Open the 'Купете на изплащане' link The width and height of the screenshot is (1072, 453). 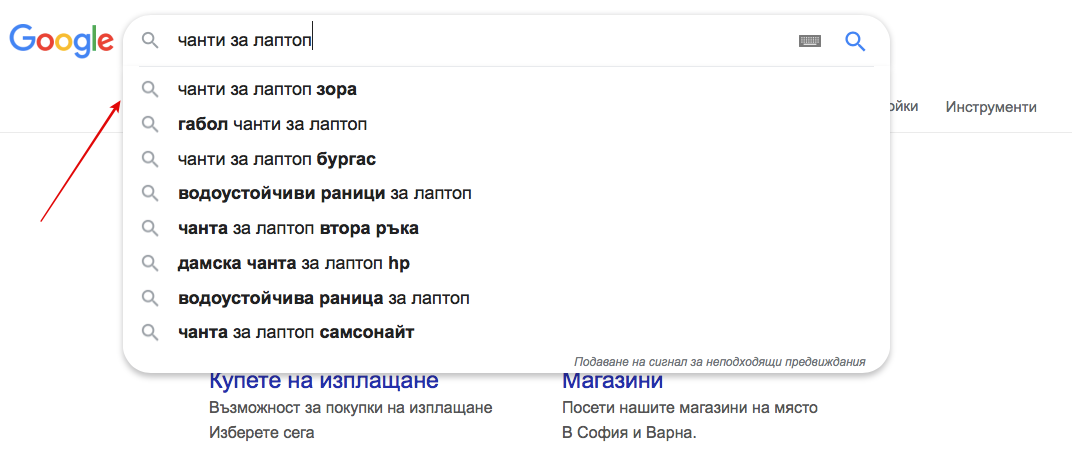(323, 381)
